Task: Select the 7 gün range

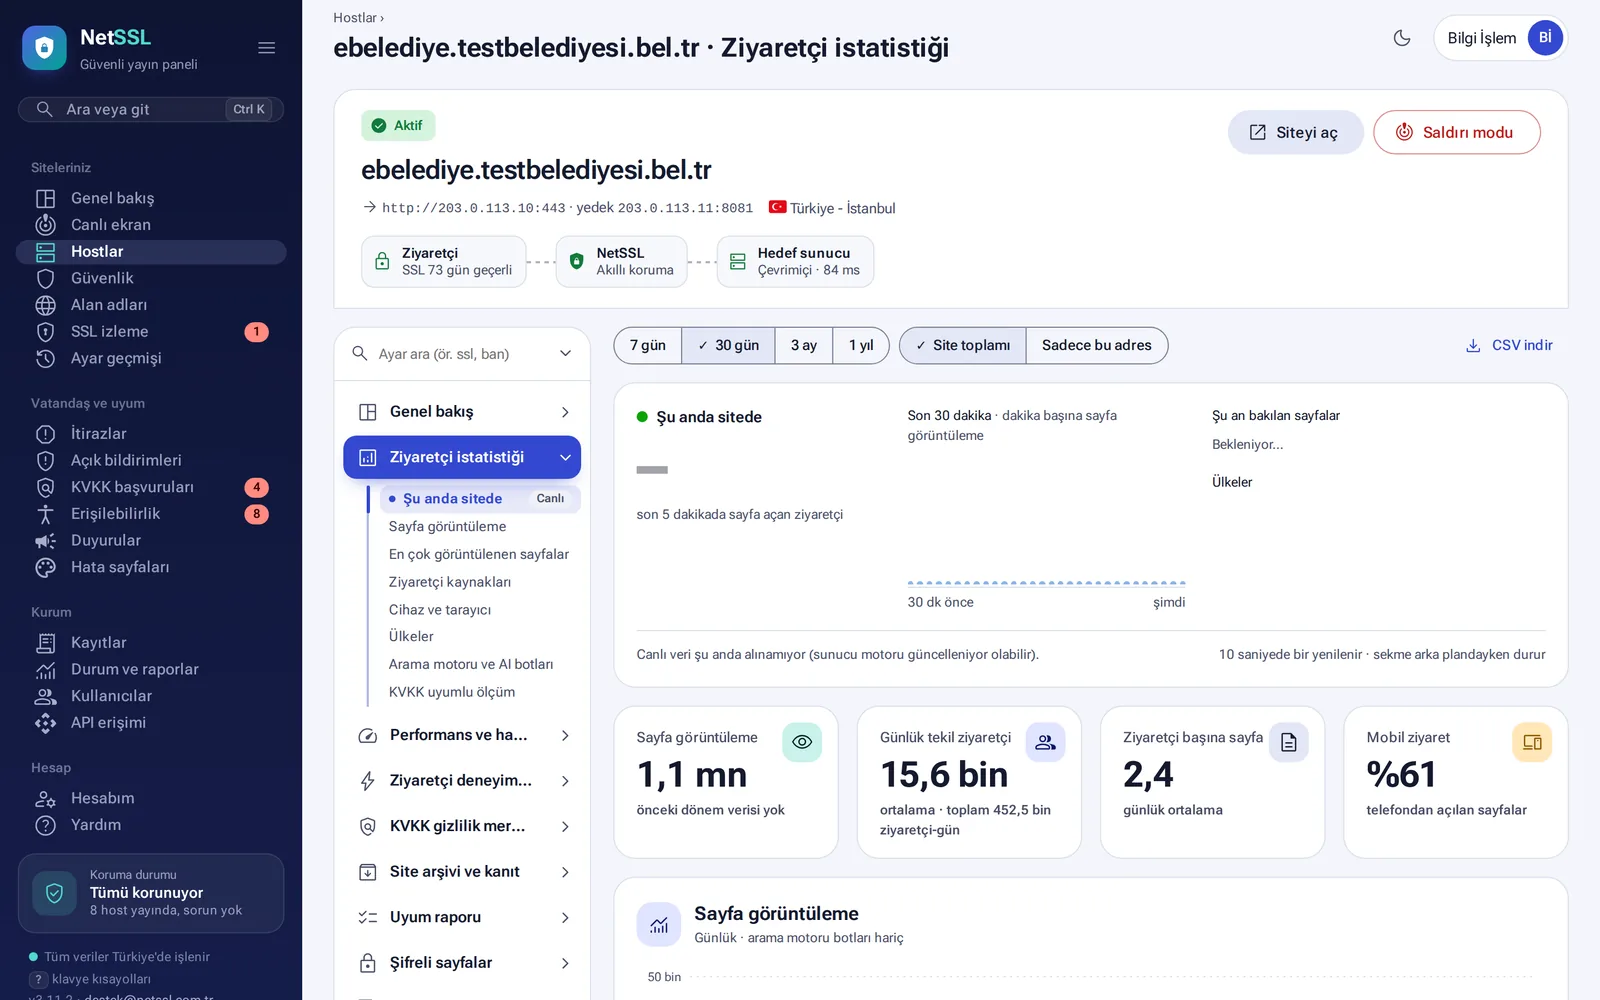Action: coord(648,345)
